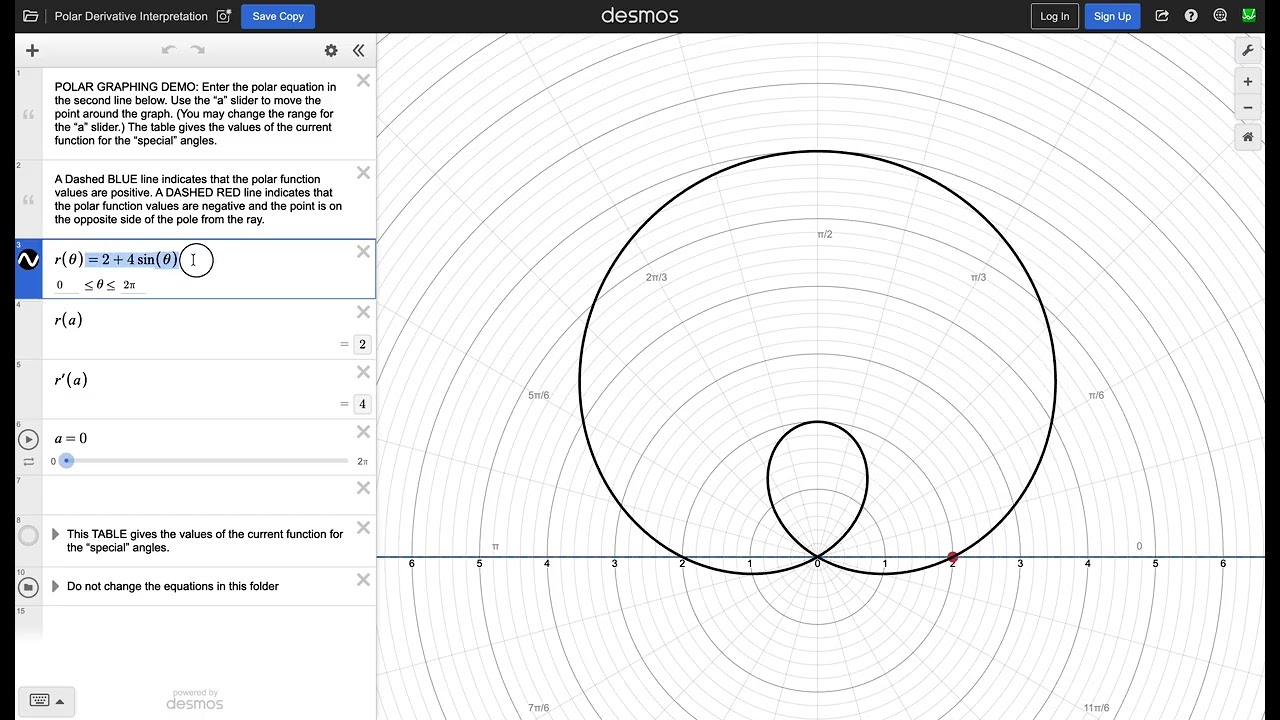Screen dimensions: 1280x720
Task: Delete the r'(a) expression row
Action: point(364,372)
